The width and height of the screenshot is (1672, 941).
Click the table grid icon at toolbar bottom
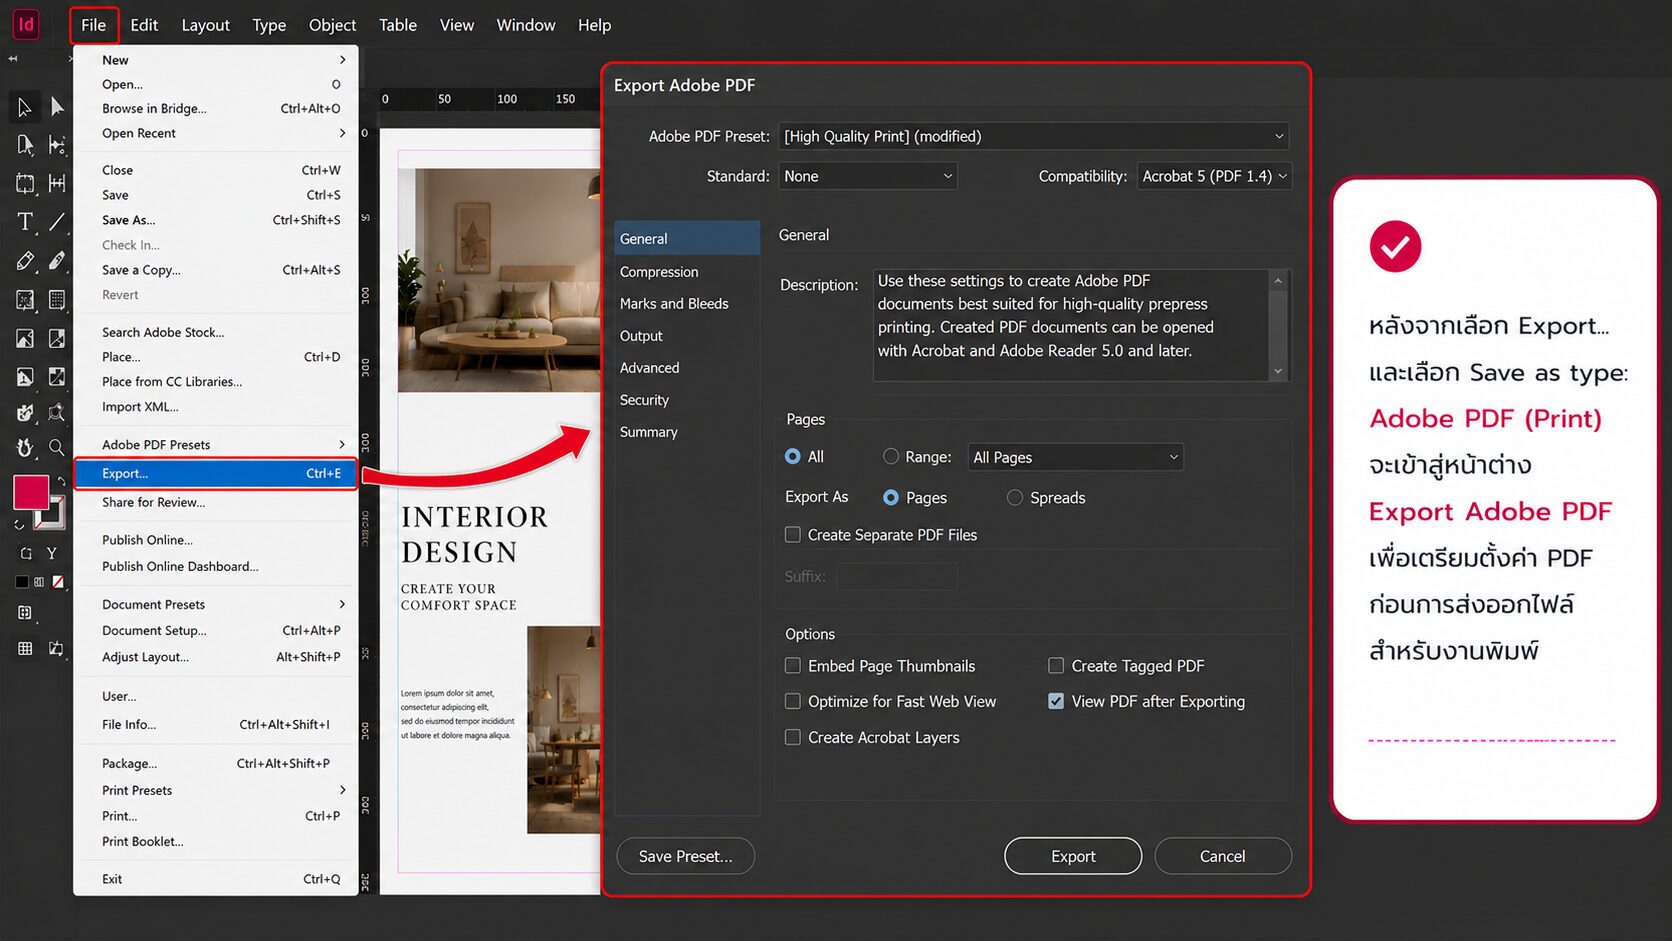(25, 649)
